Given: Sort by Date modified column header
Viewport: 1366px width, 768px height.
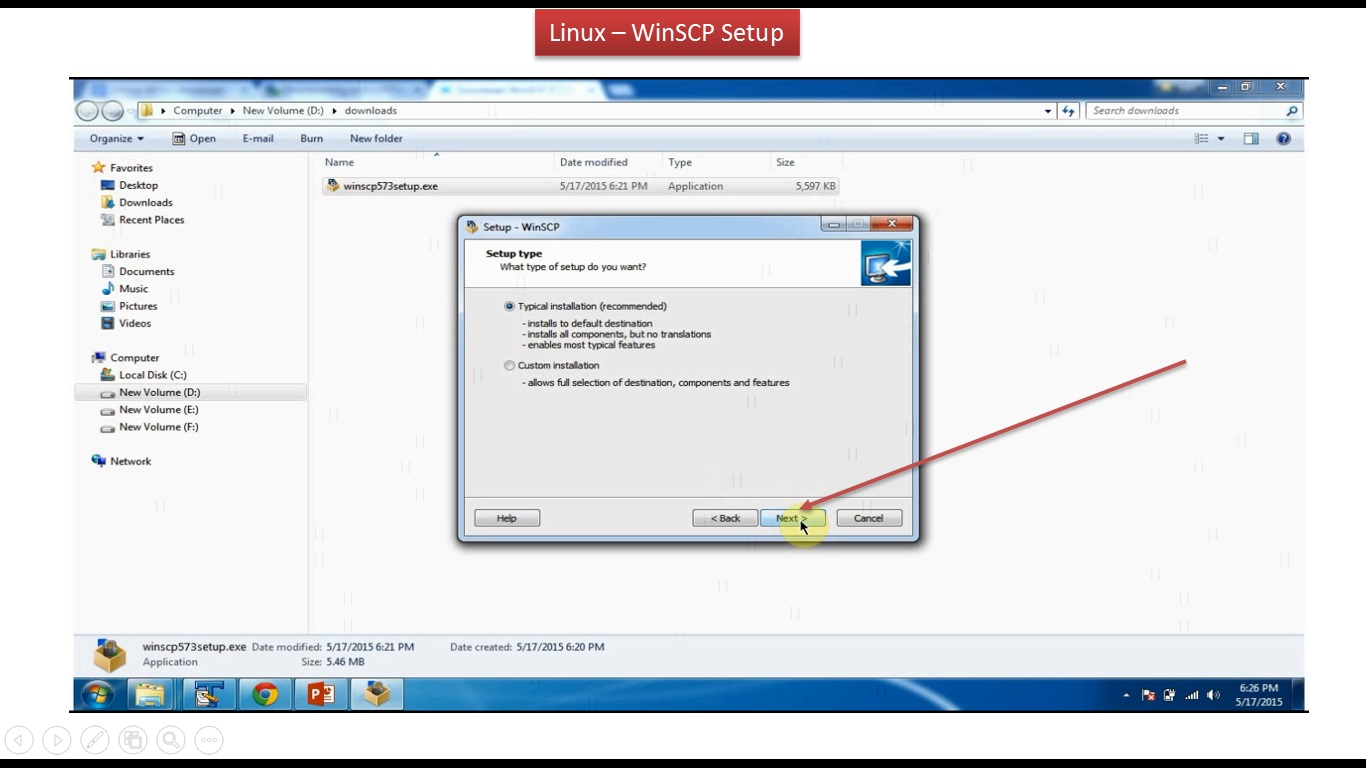Looking at the screenshot, I should tap(594, 162).
